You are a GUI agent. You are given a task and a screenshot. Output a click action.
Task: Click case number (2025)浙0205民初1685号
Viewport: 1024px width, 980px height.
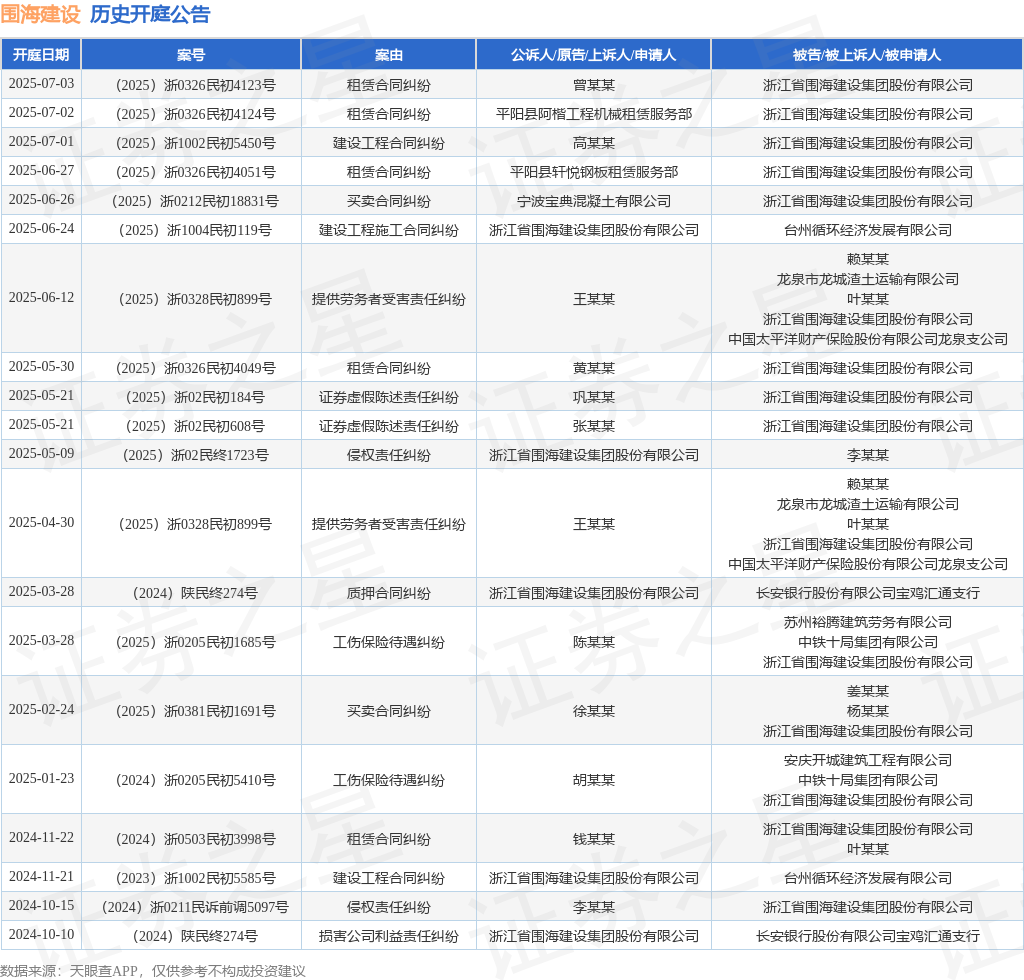195,642
